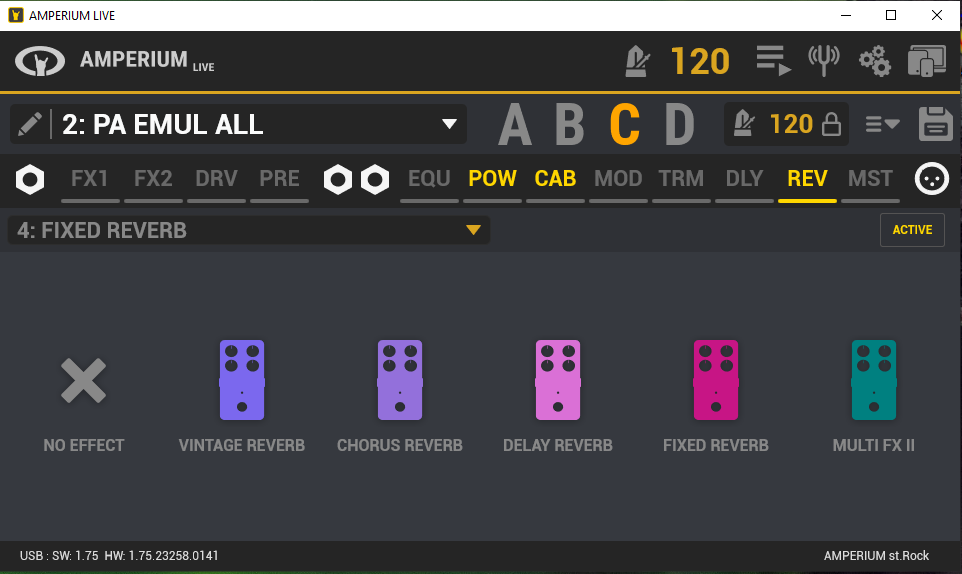This screenshot has width=962, height=574.
Task: Open the metronome in the top header
Action: [637, 61]
